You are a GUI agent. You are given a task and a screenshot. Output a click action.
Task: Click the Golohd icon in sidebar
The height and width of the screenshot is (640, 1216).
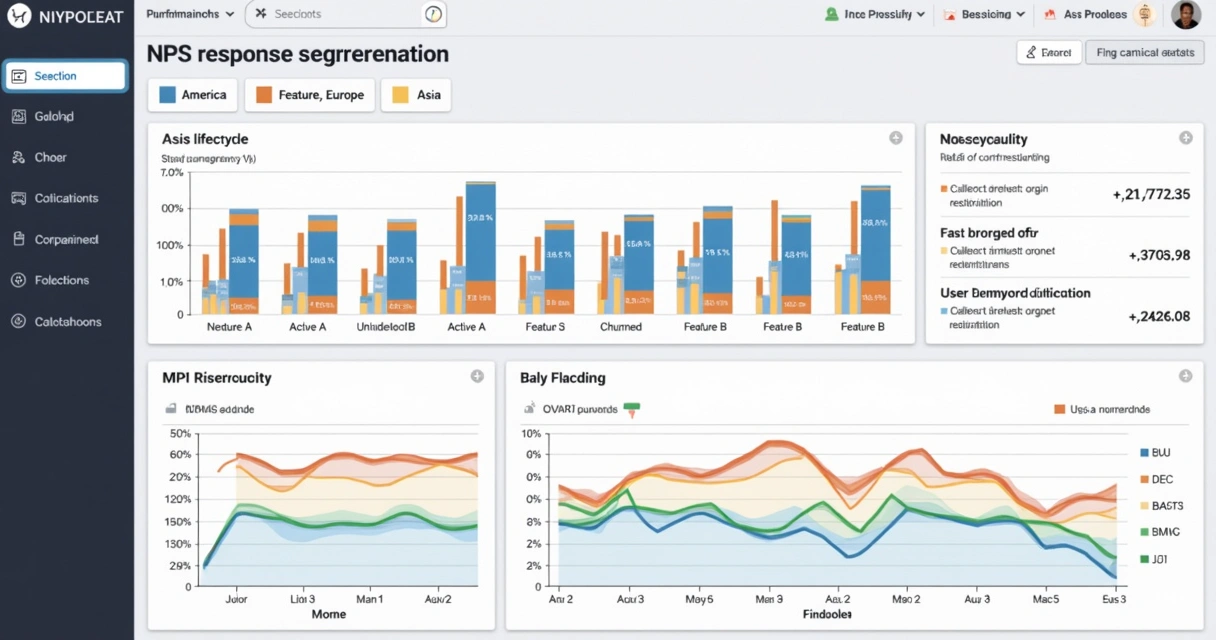[18, 116]
